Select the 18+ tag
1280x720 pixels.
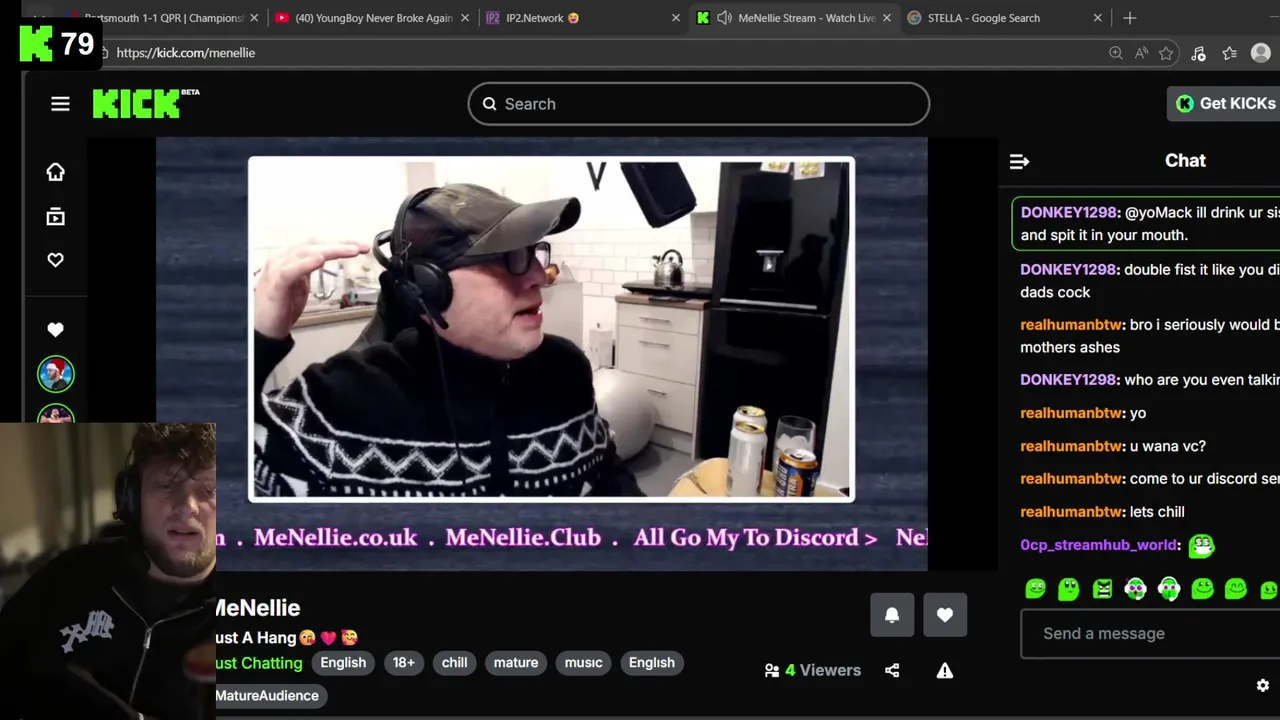click(404, 663)
